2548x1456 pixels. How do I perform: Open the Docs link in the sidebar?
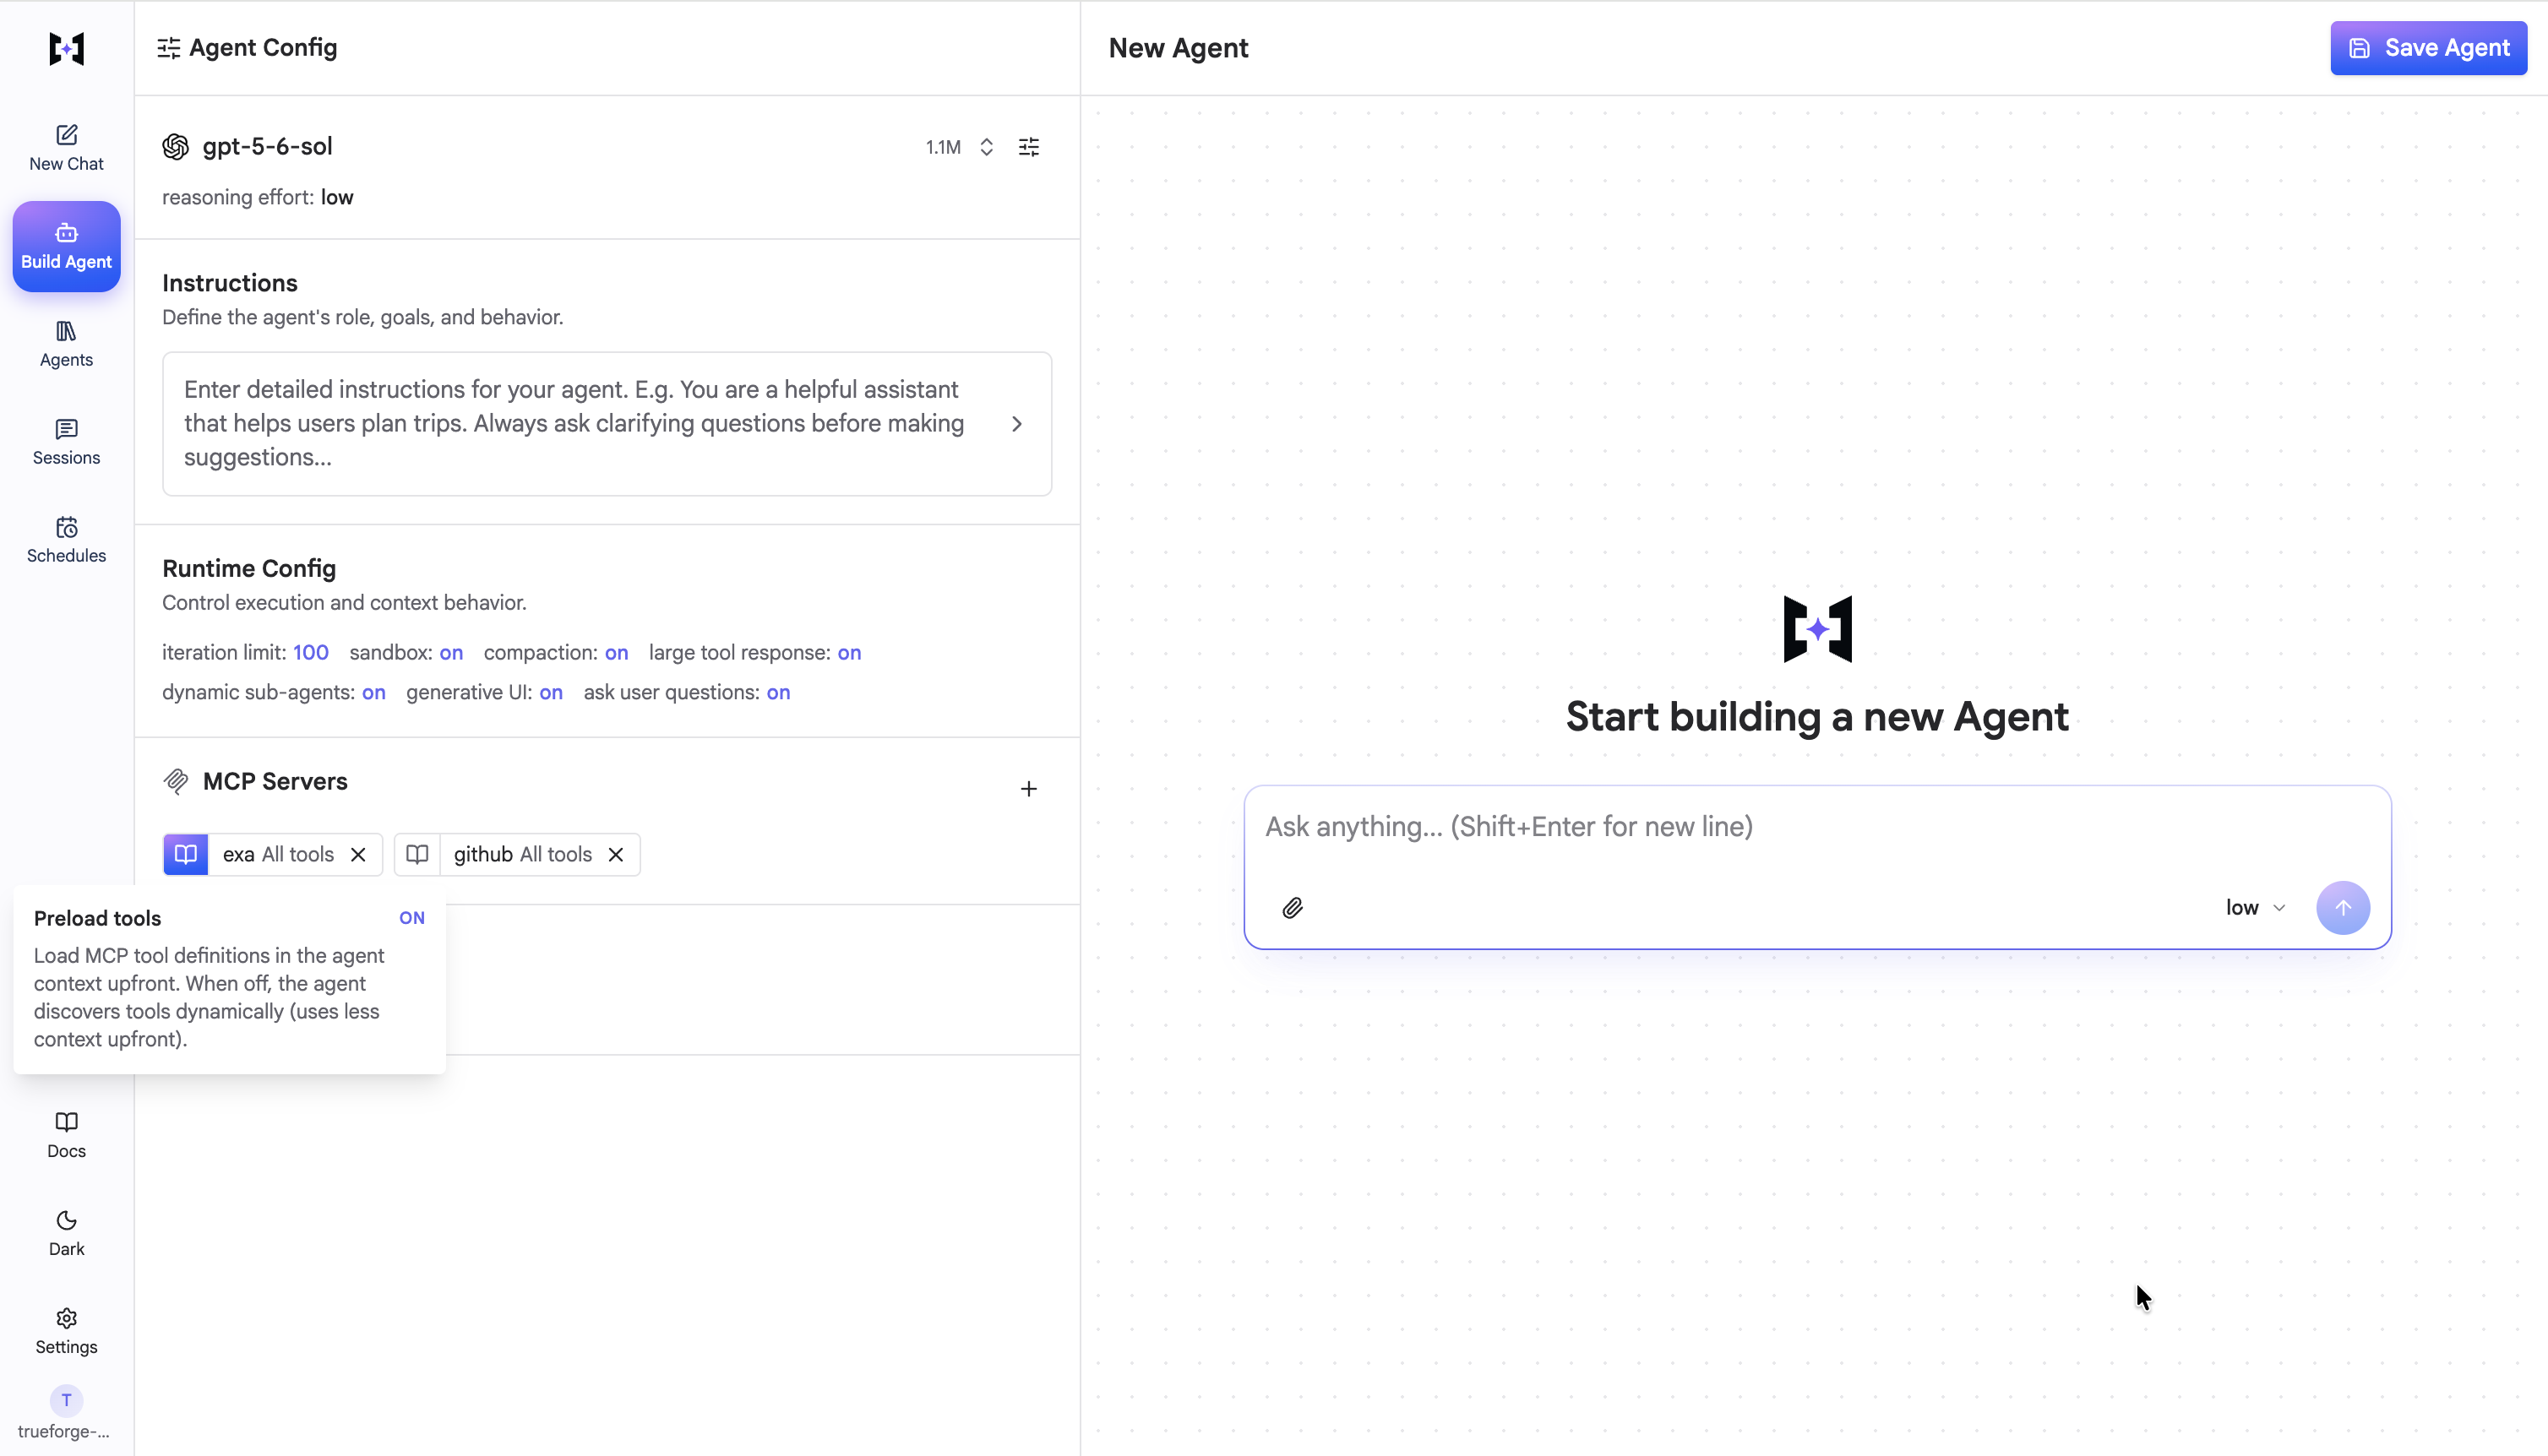pyautogui.click(x=66, y=1135)
